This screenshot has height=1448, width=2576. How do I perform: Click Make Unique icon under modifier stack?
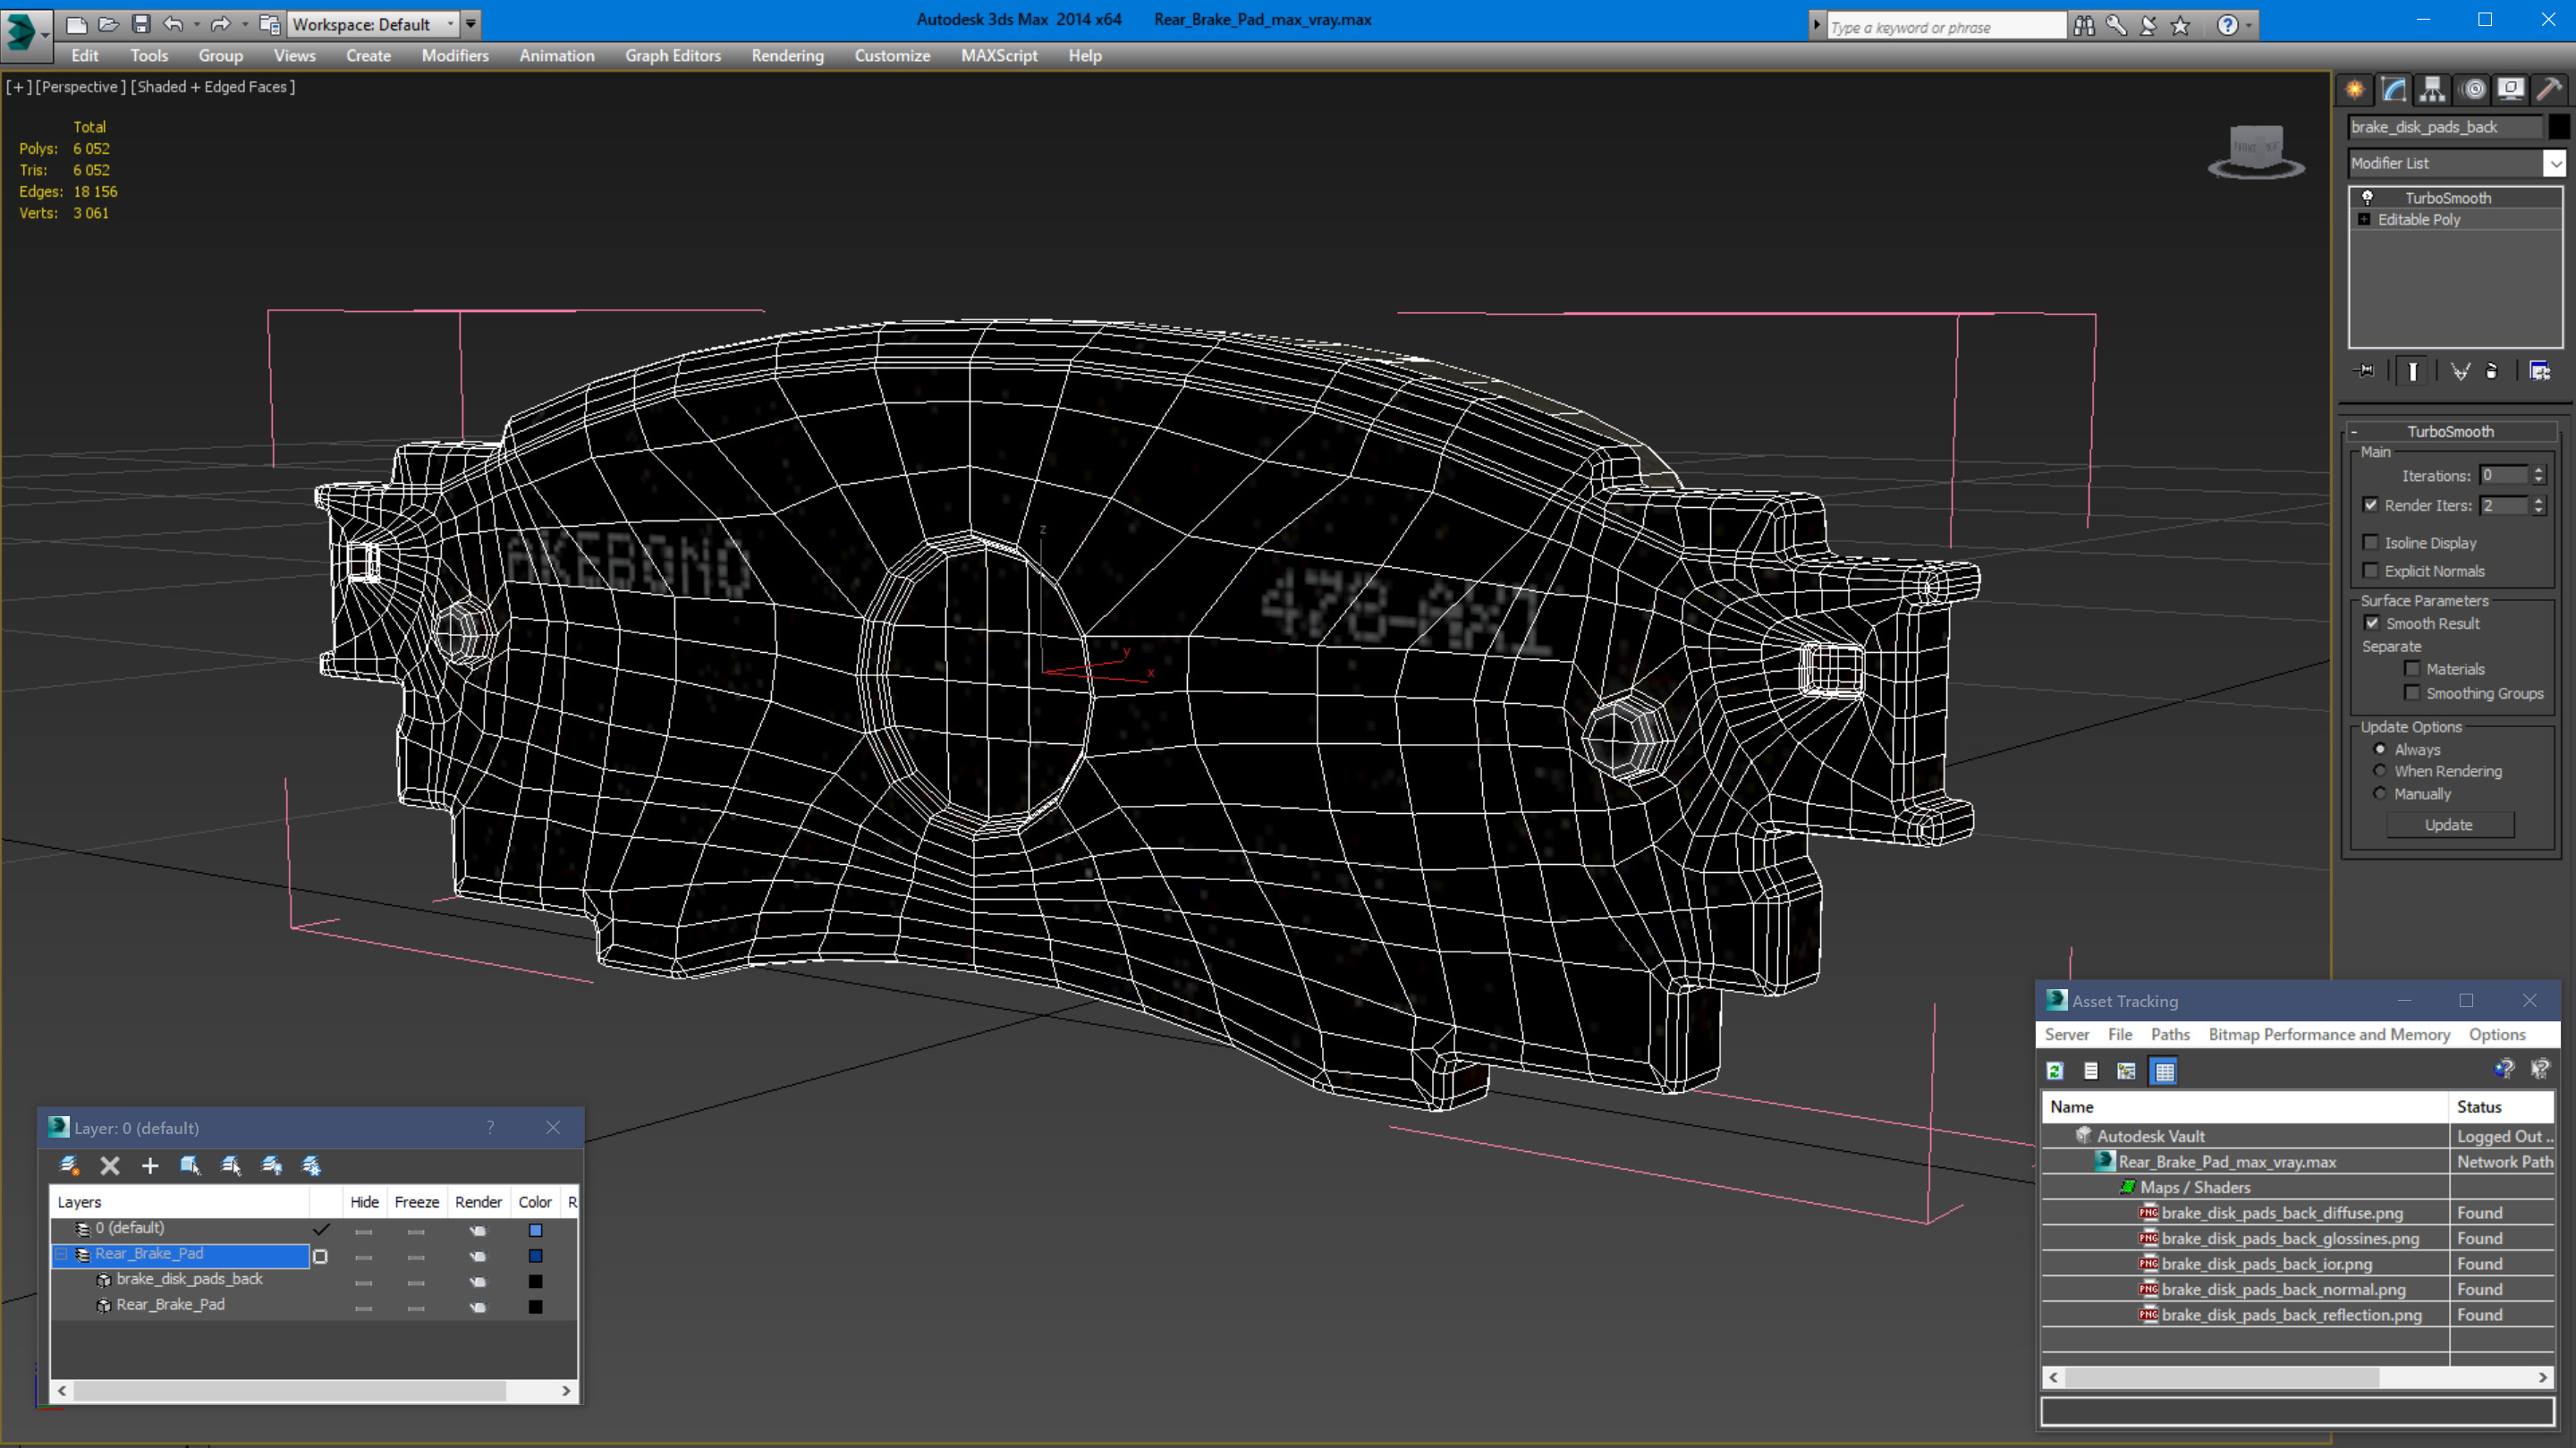coord(2460,371)
